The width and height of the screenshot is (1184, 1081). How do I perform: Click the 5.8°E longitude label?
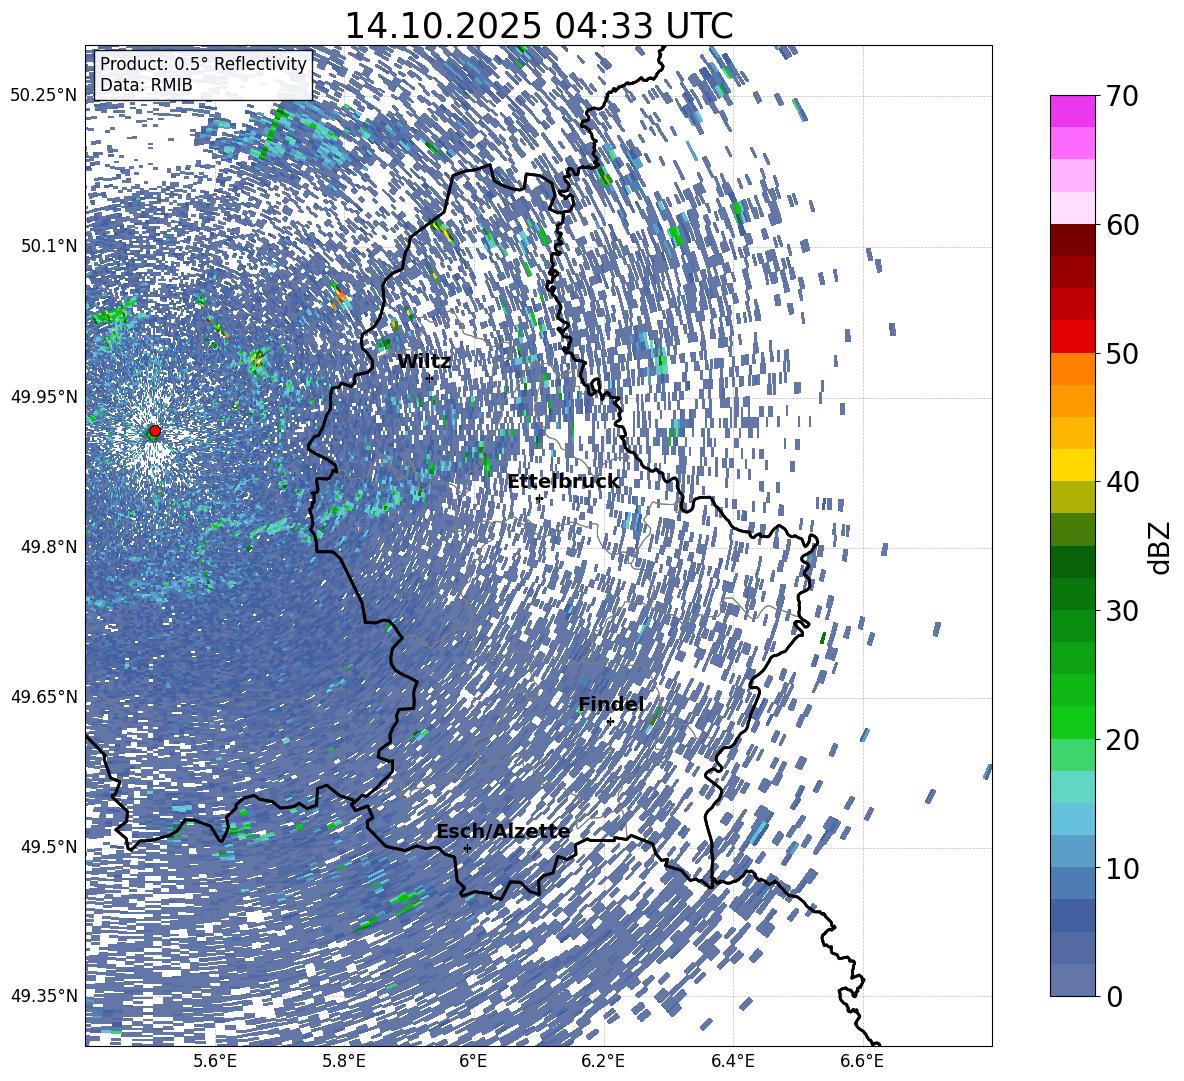(x=344, y=1061)
